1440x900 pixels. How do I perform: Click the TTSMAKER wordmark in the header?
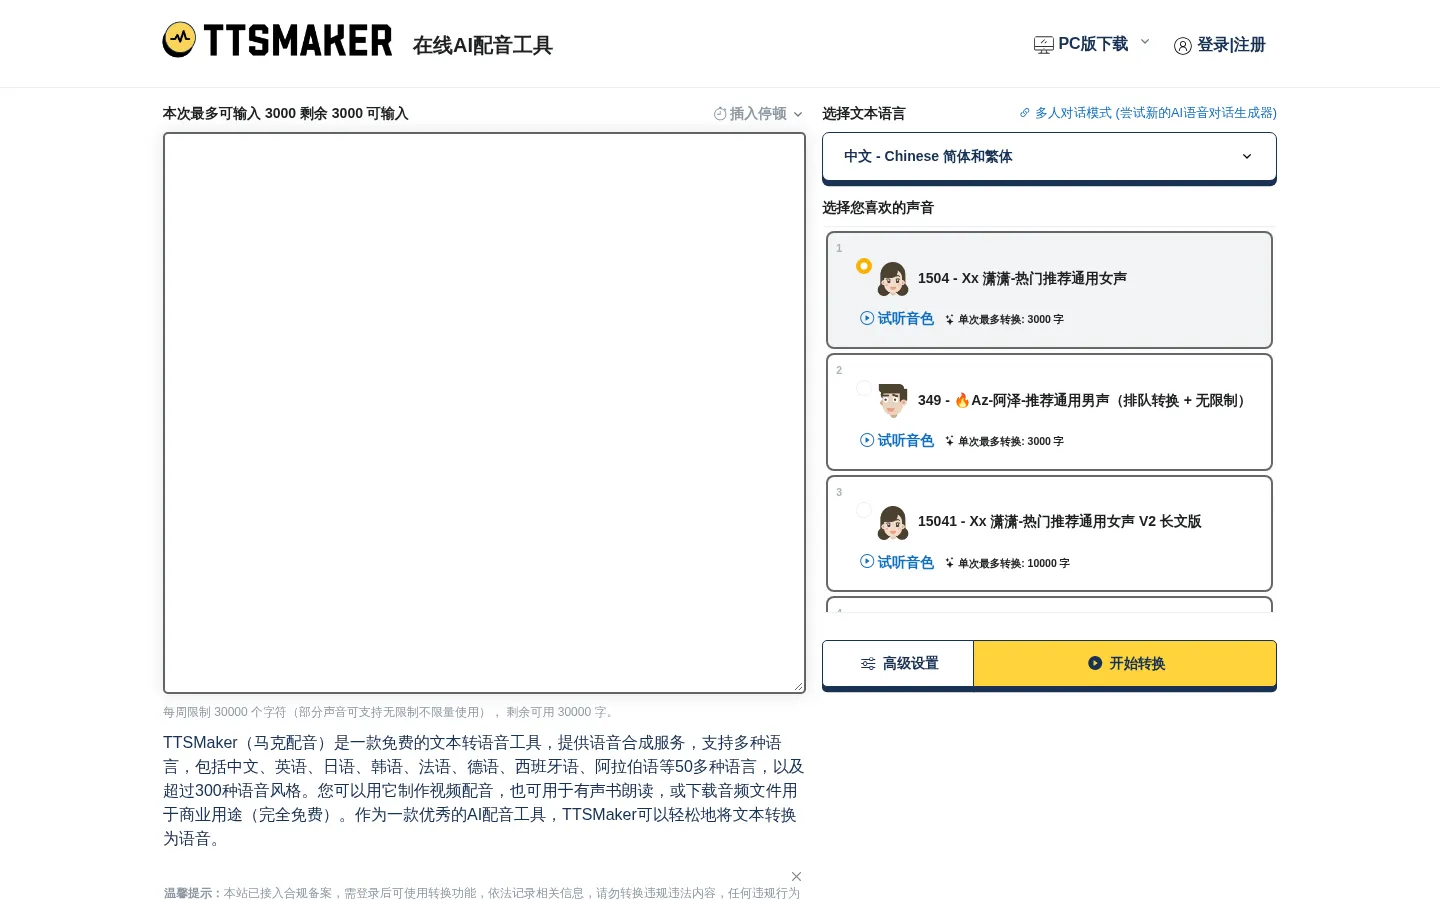tap(298, 41)
